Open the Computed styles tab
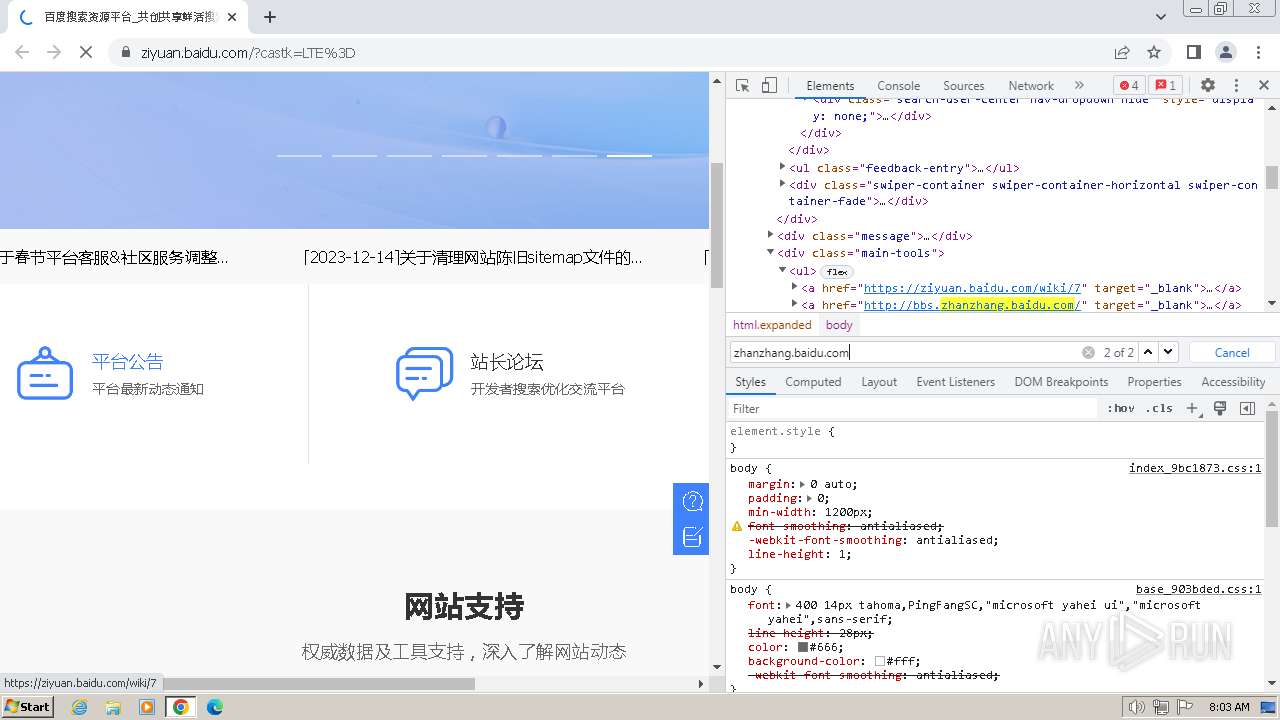Viewport: 1280px width, 720px height. coord(813,382)
